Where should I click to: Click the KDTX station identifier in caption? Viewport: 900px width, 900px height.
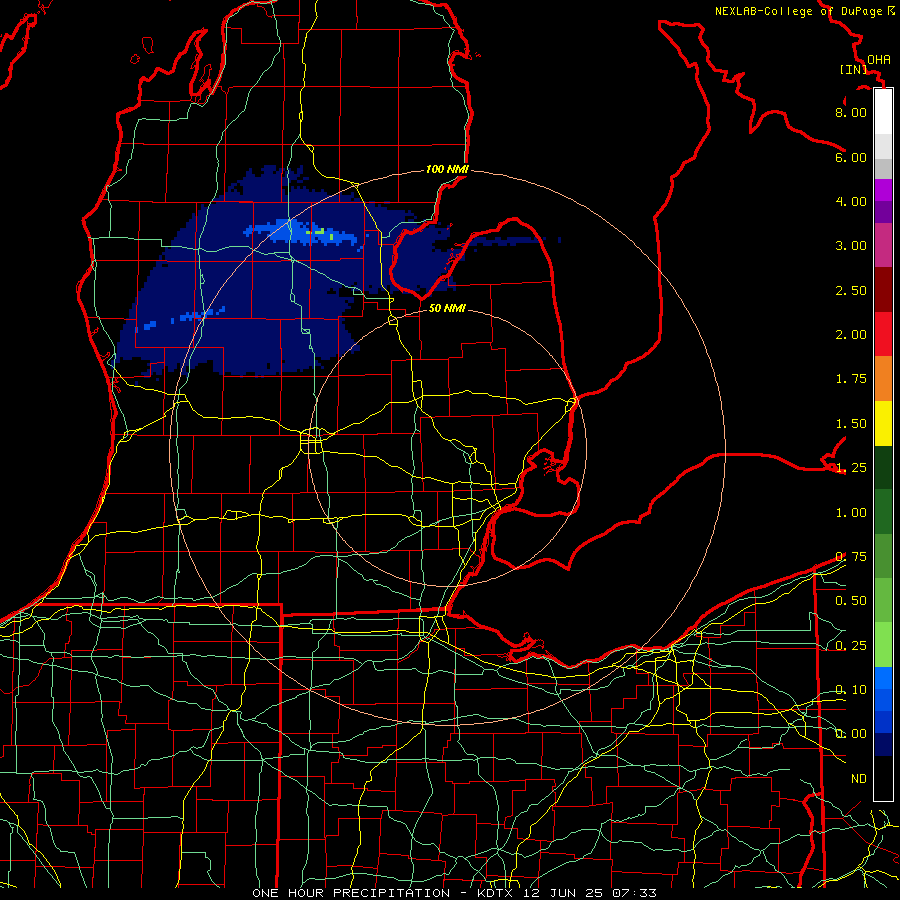tap(497, 893)
